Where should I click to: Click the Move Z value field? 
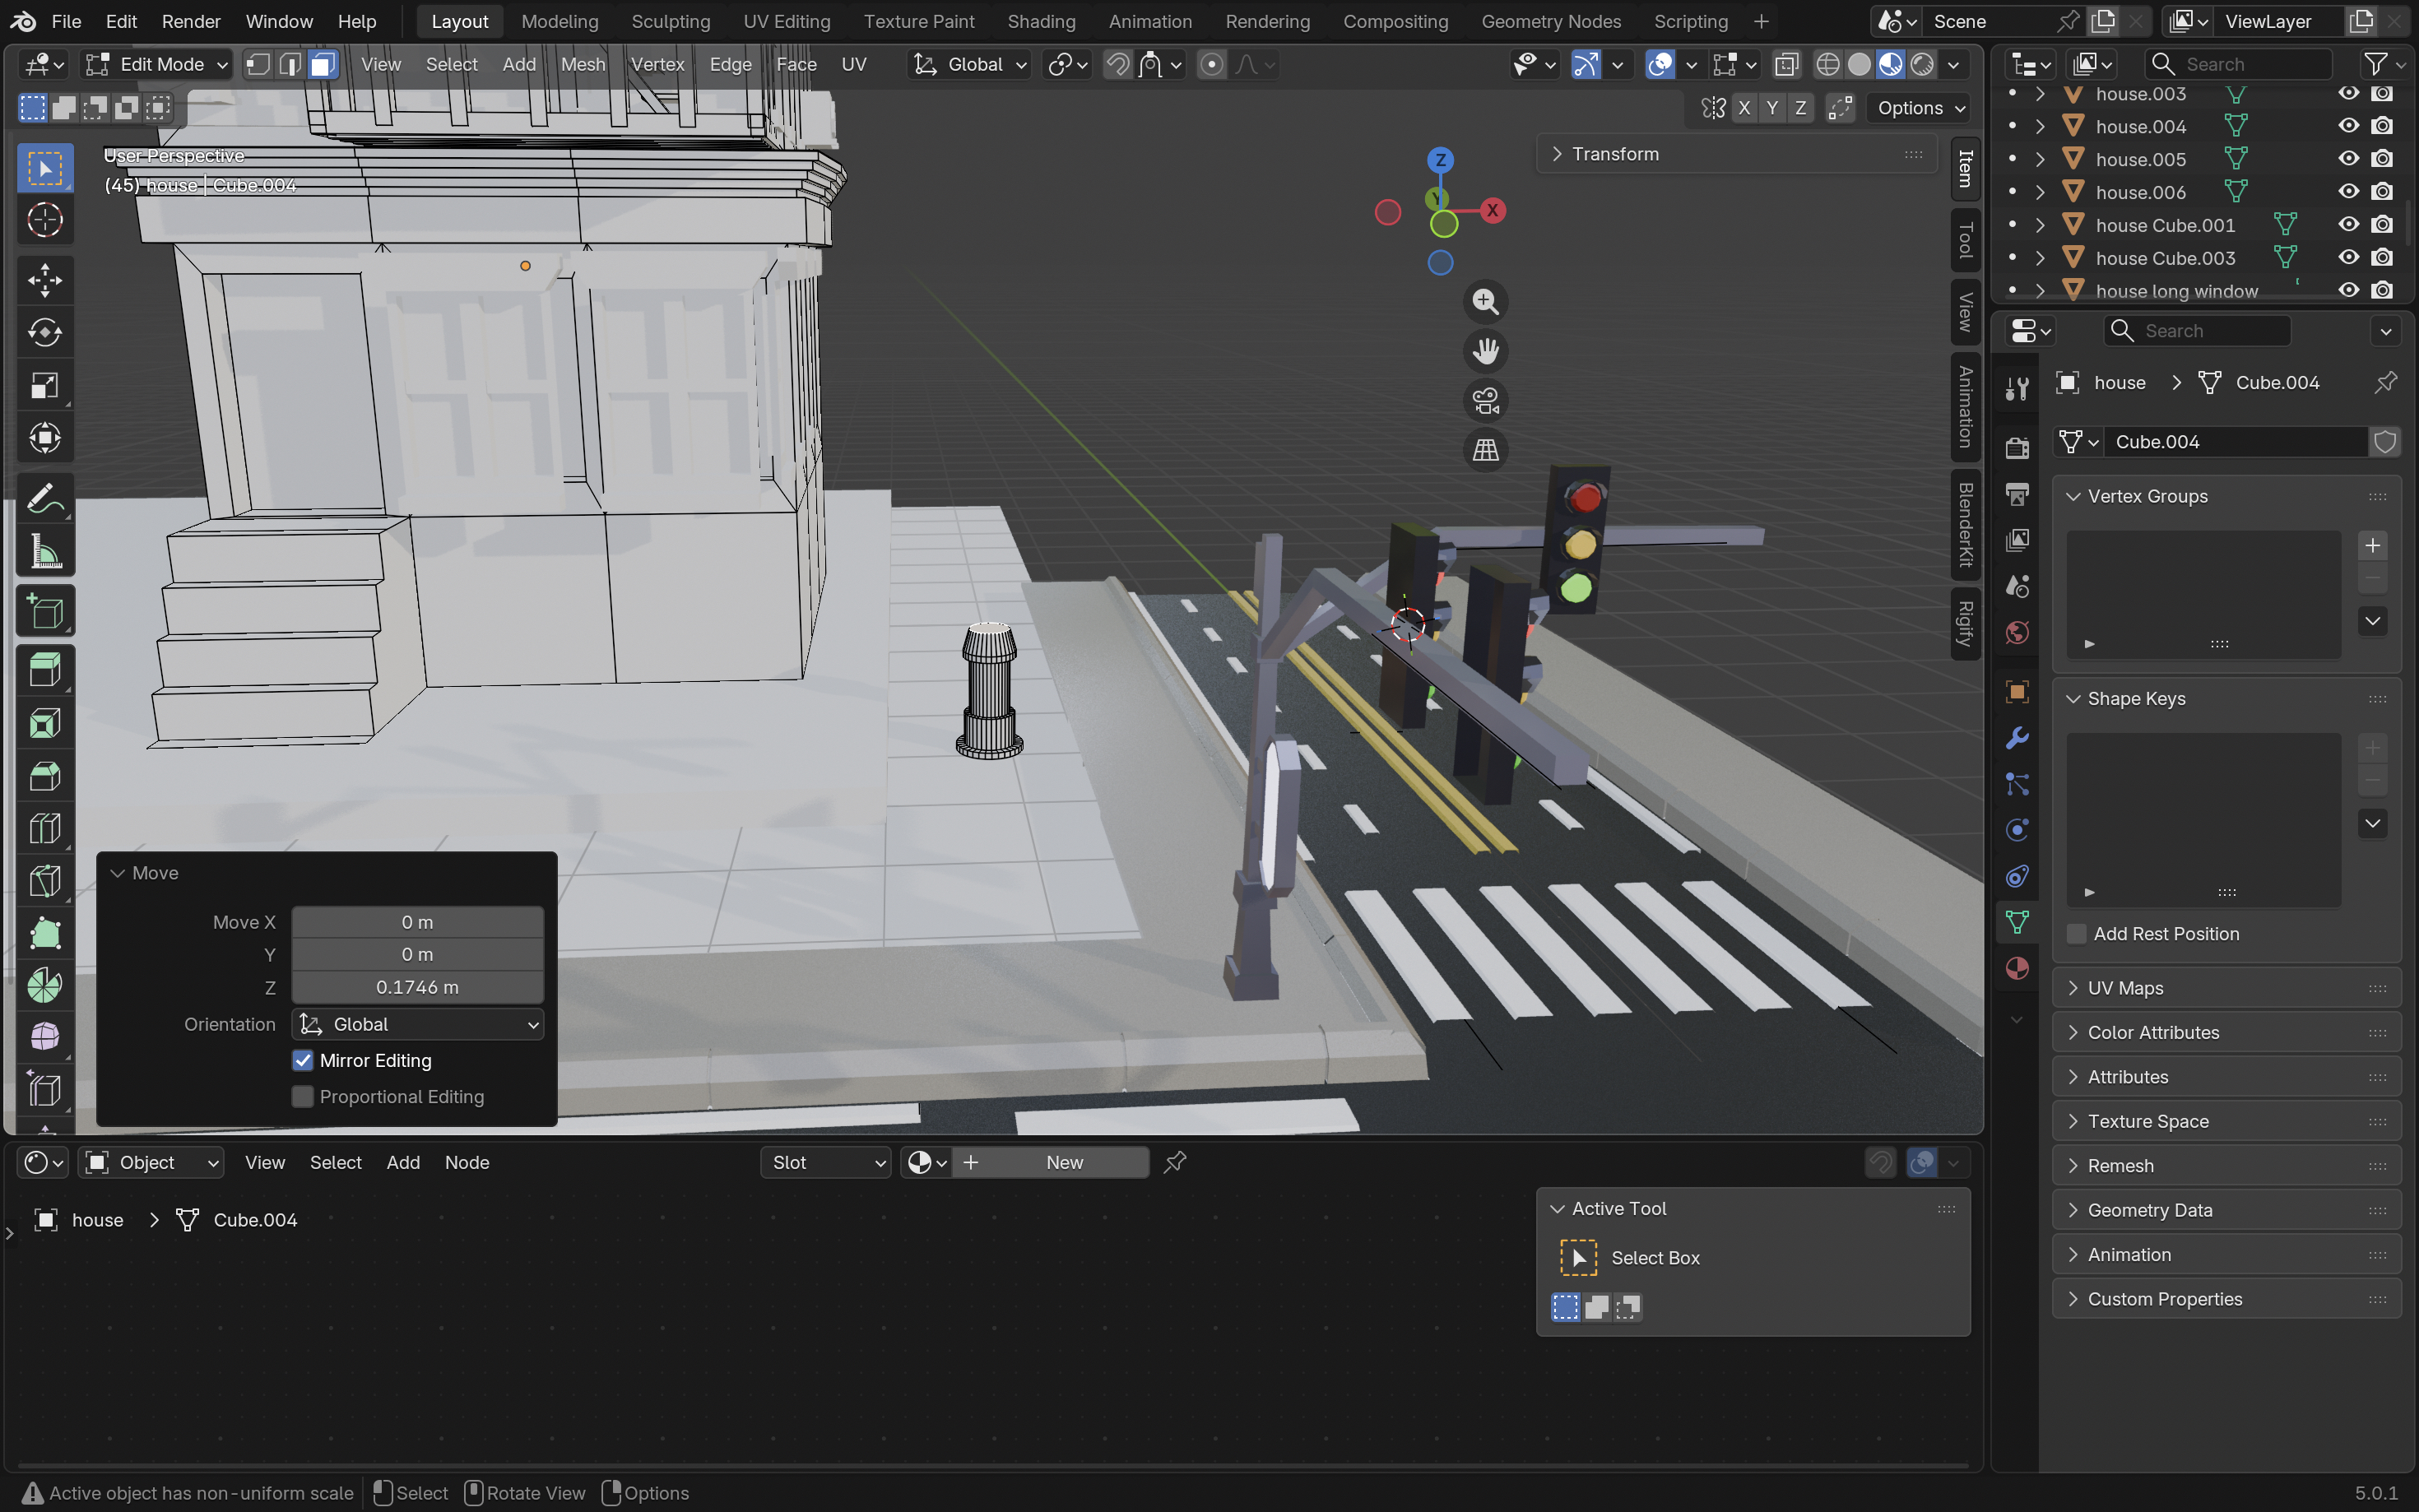coord(418,987)
